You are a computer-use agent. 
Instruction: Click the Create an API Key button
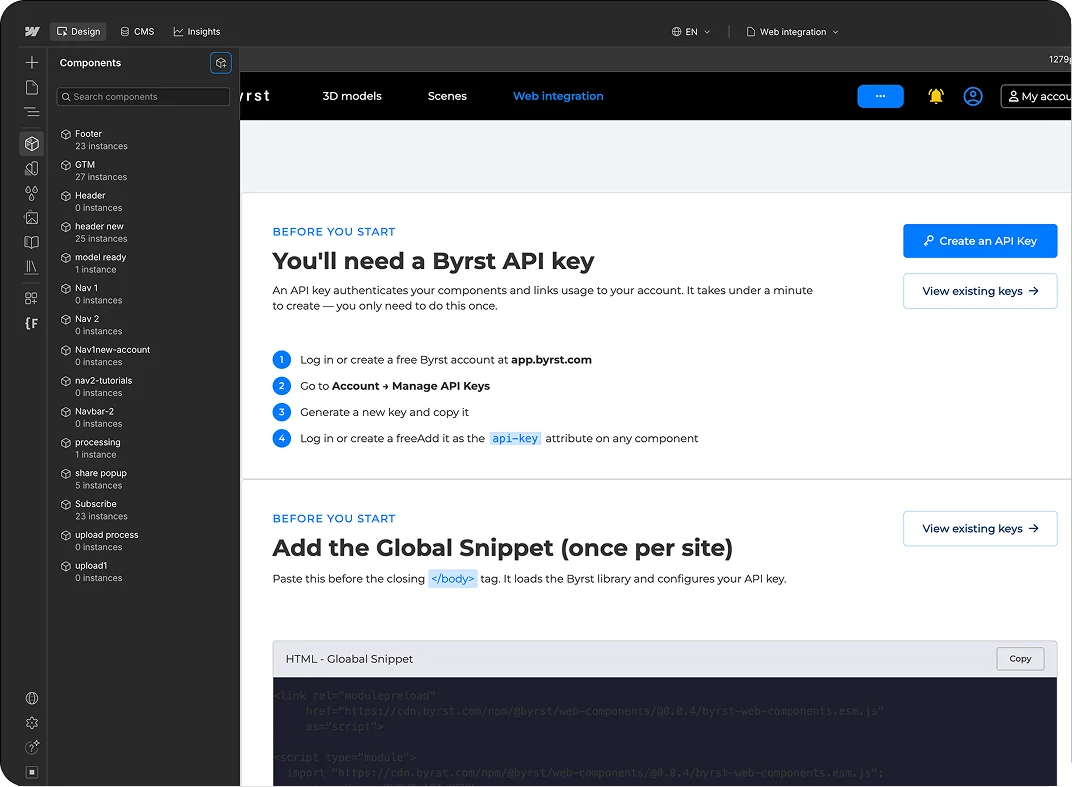click(980, 241)
